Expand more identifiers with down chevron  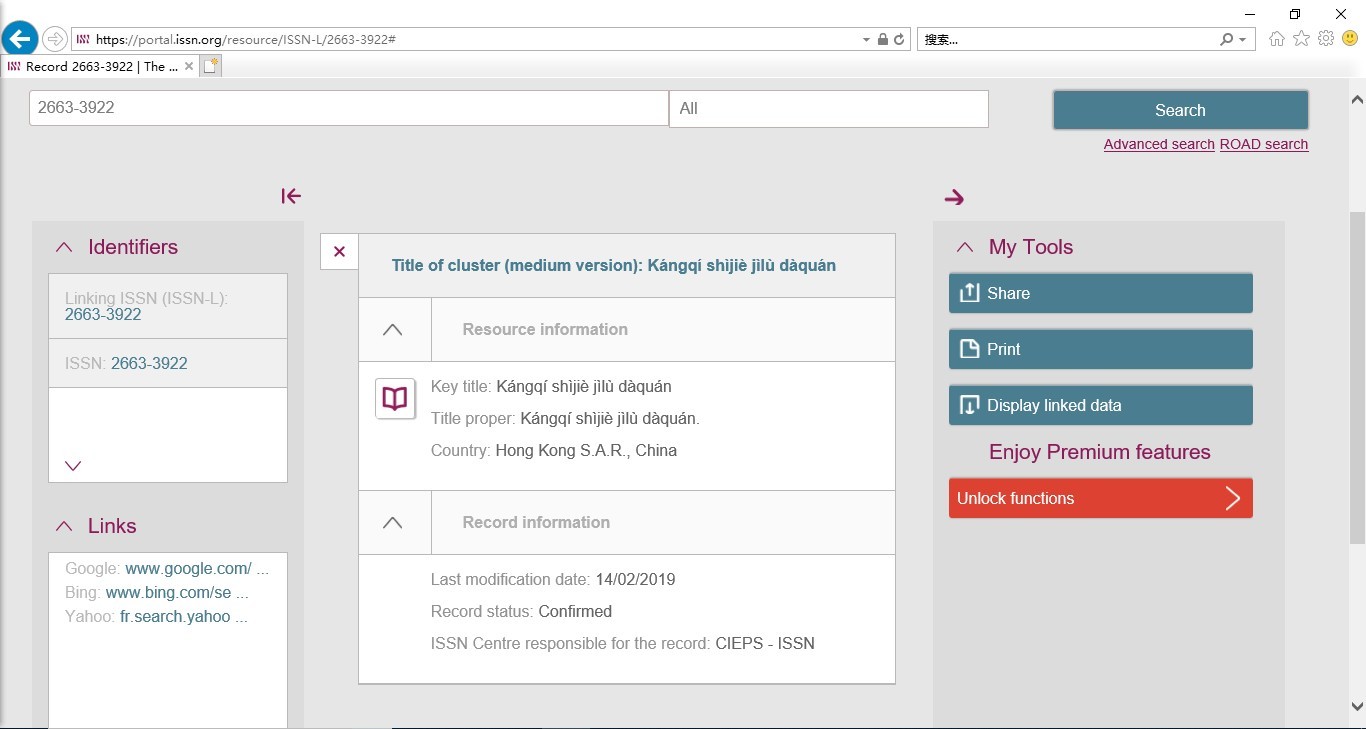(x=73, y=465)
